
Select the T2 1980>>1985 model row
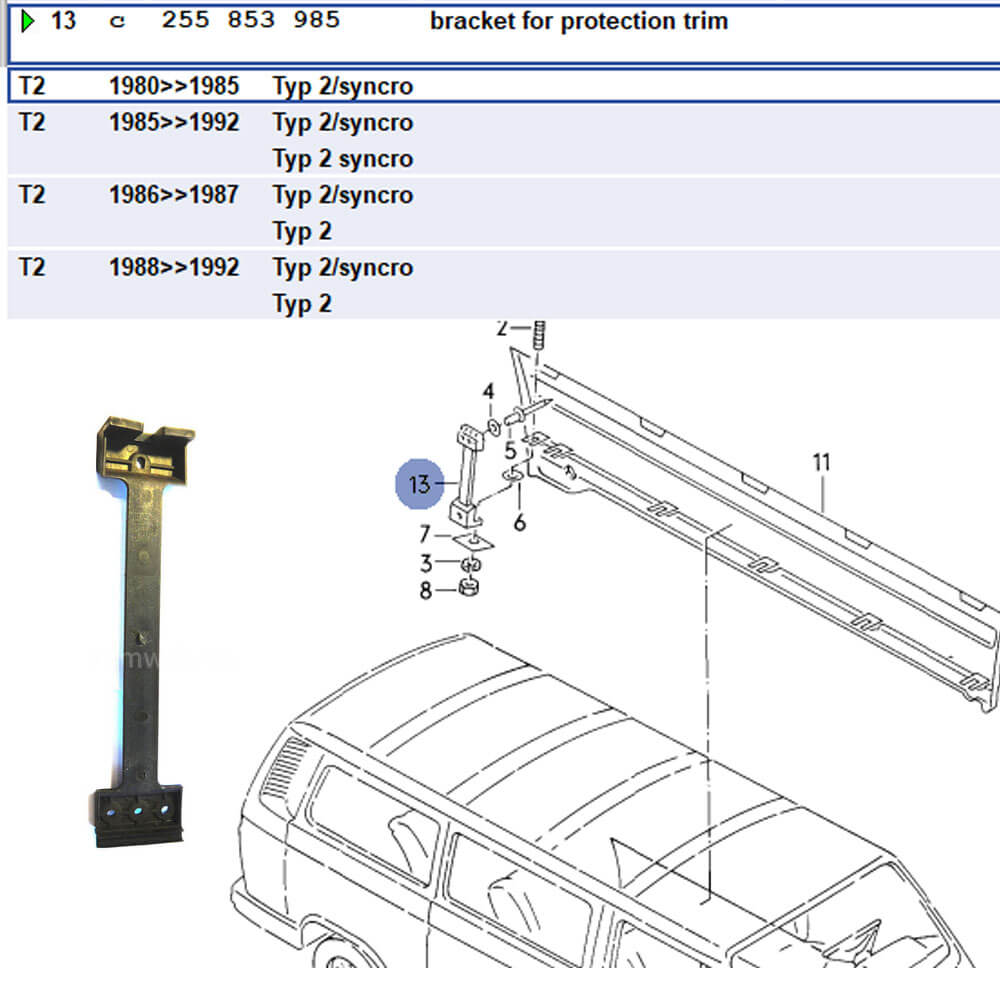coord(215,86)
